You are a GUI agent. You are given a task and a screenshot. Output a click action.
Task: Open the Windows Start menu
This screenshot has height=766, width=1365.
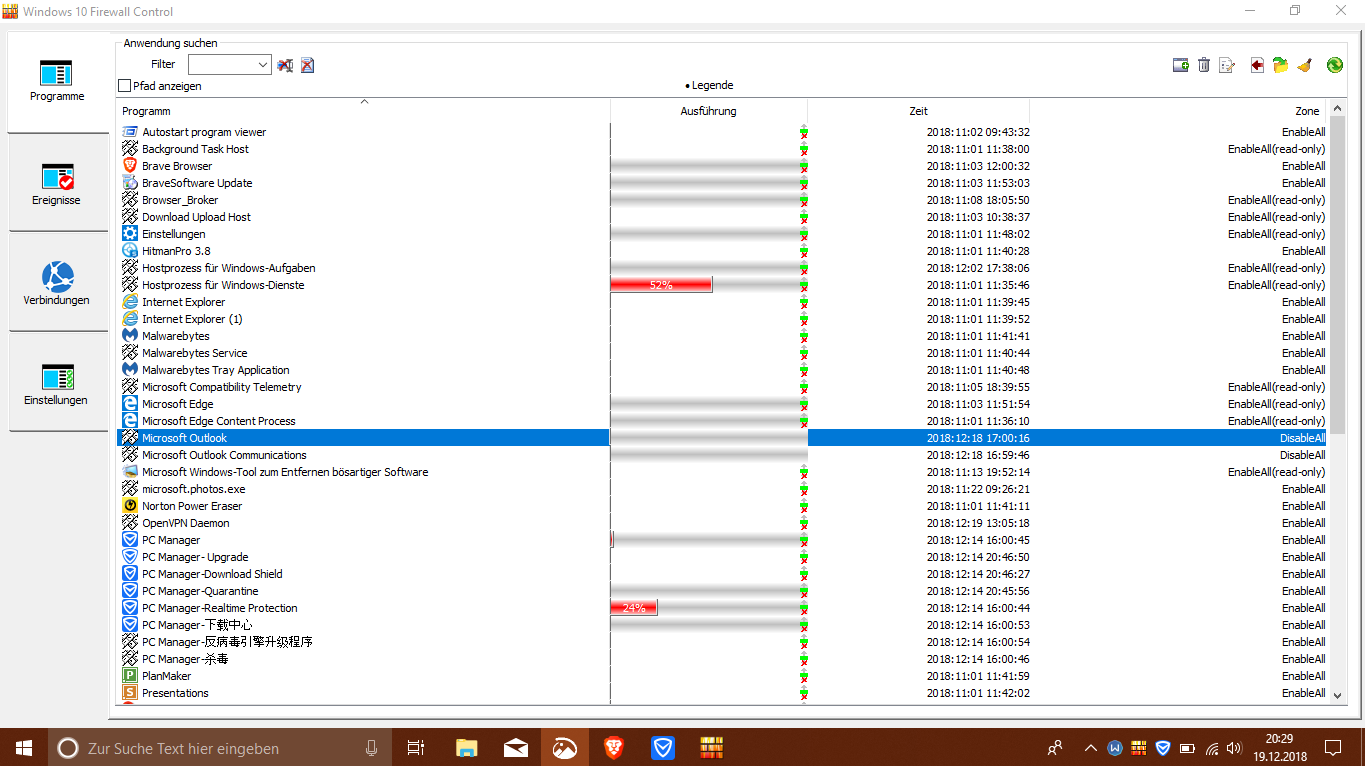pyautogui.click(x=24, y=747)
